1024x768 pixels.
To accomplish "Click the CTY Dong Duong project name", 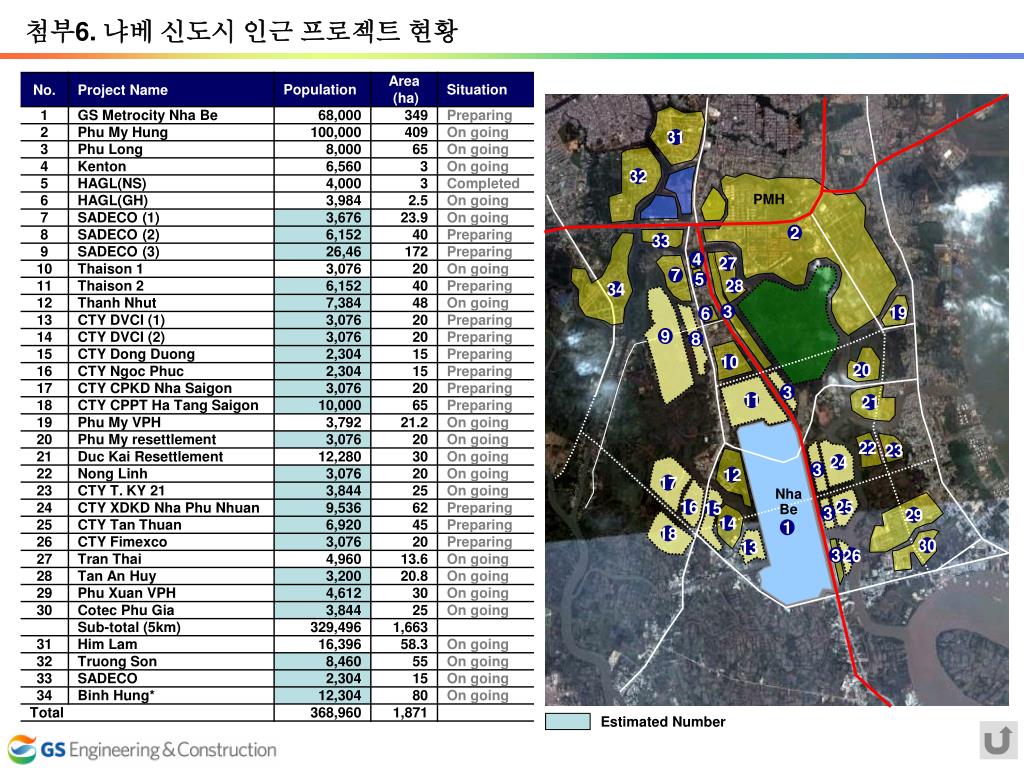I will tap(136, 354).
